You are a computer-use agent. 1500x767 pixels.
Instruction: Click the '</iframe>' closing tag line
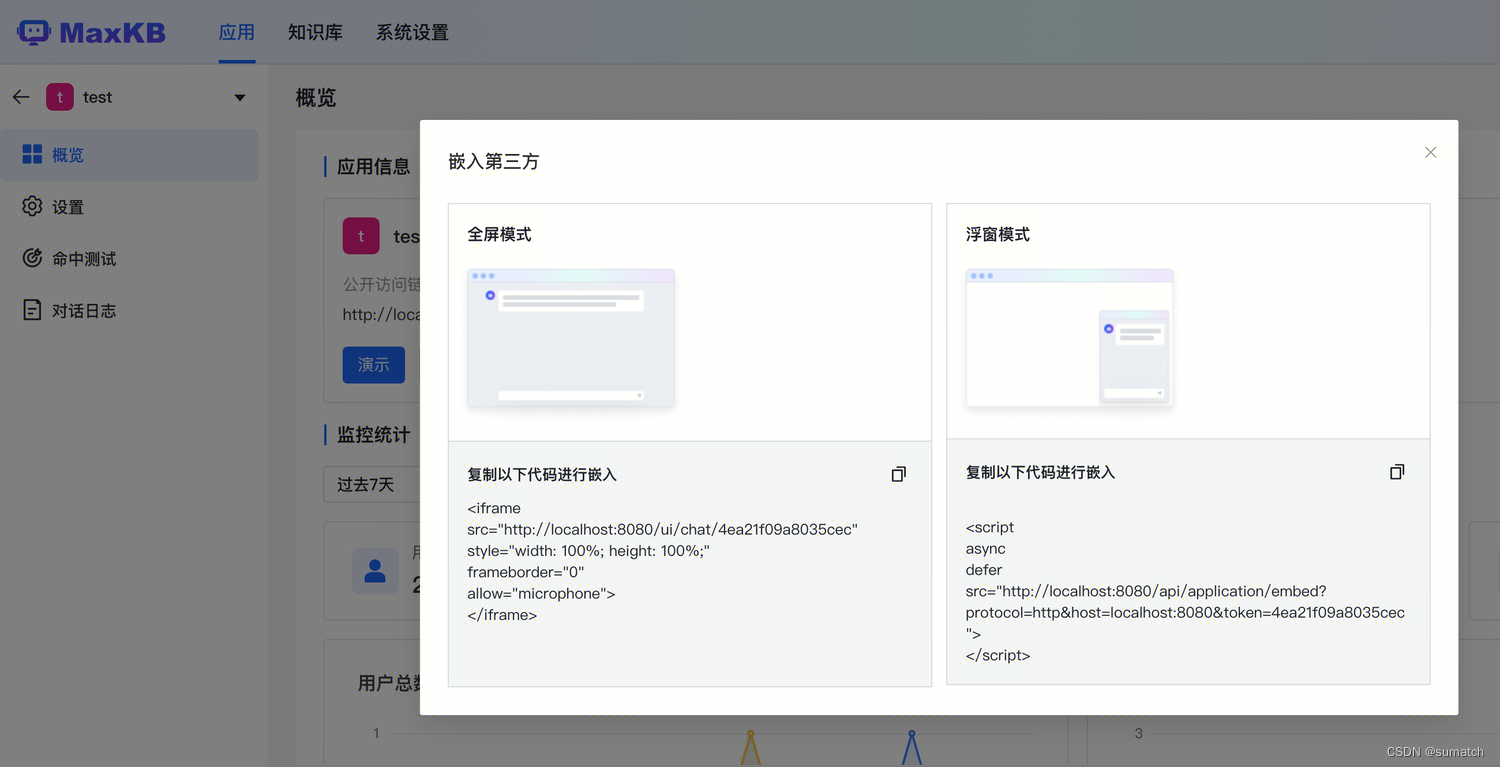point(502,615)
